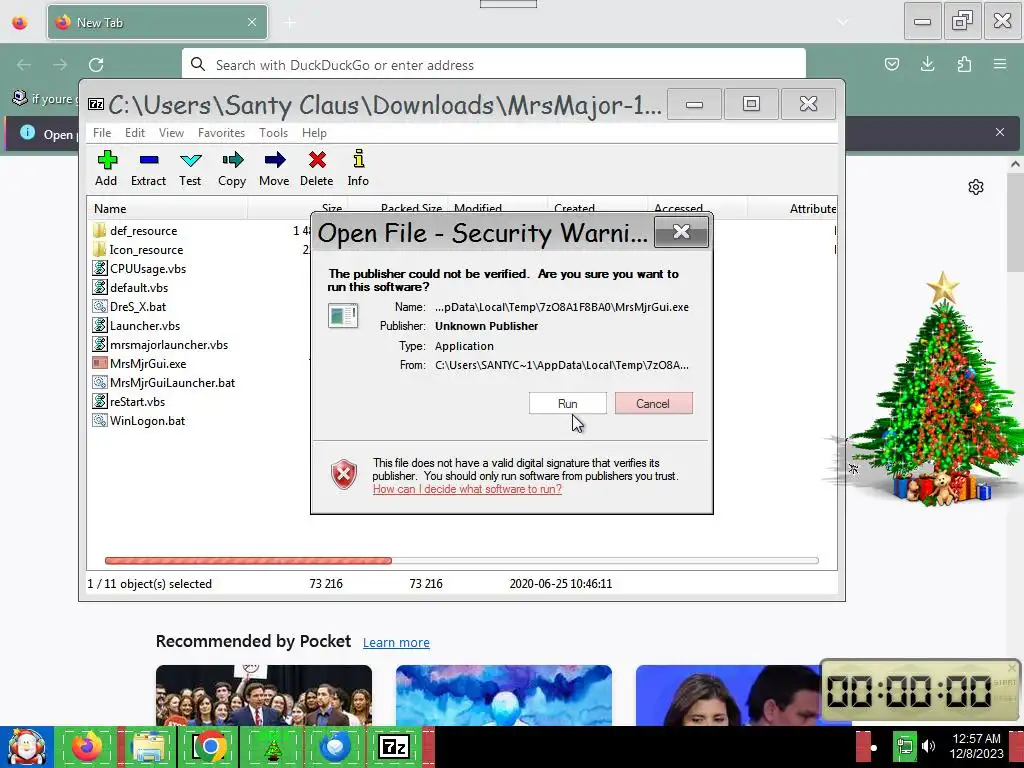Select the default.vbs file

point(131,287)
